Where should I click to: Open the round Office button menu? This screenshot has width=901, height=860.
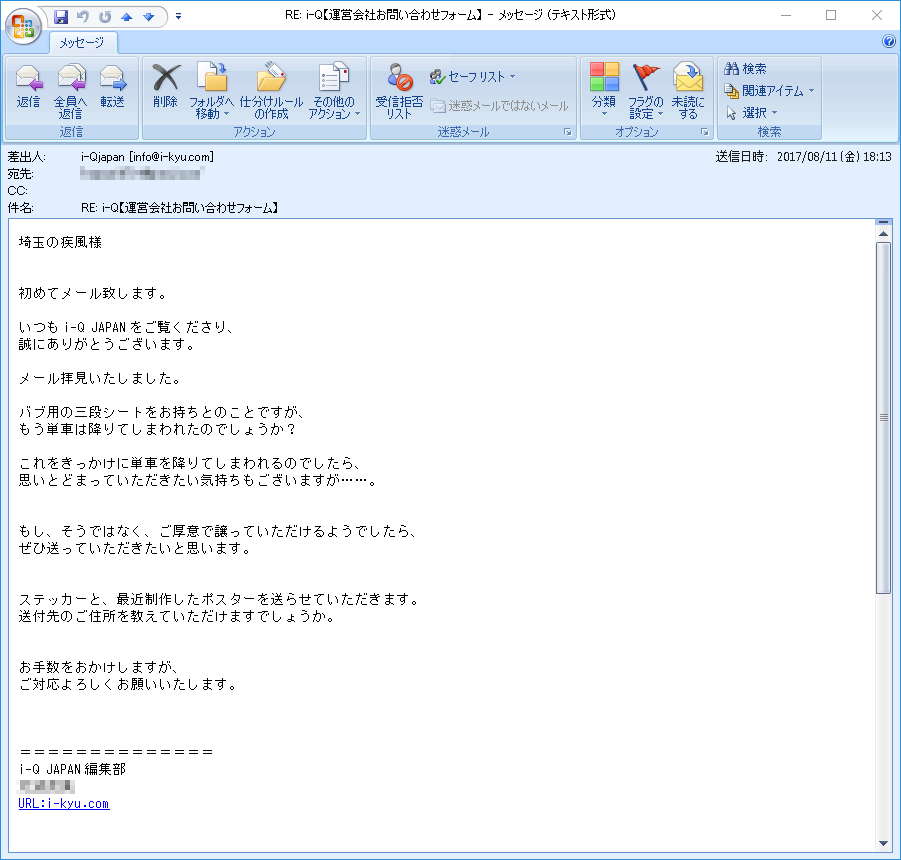click(23, 26)
